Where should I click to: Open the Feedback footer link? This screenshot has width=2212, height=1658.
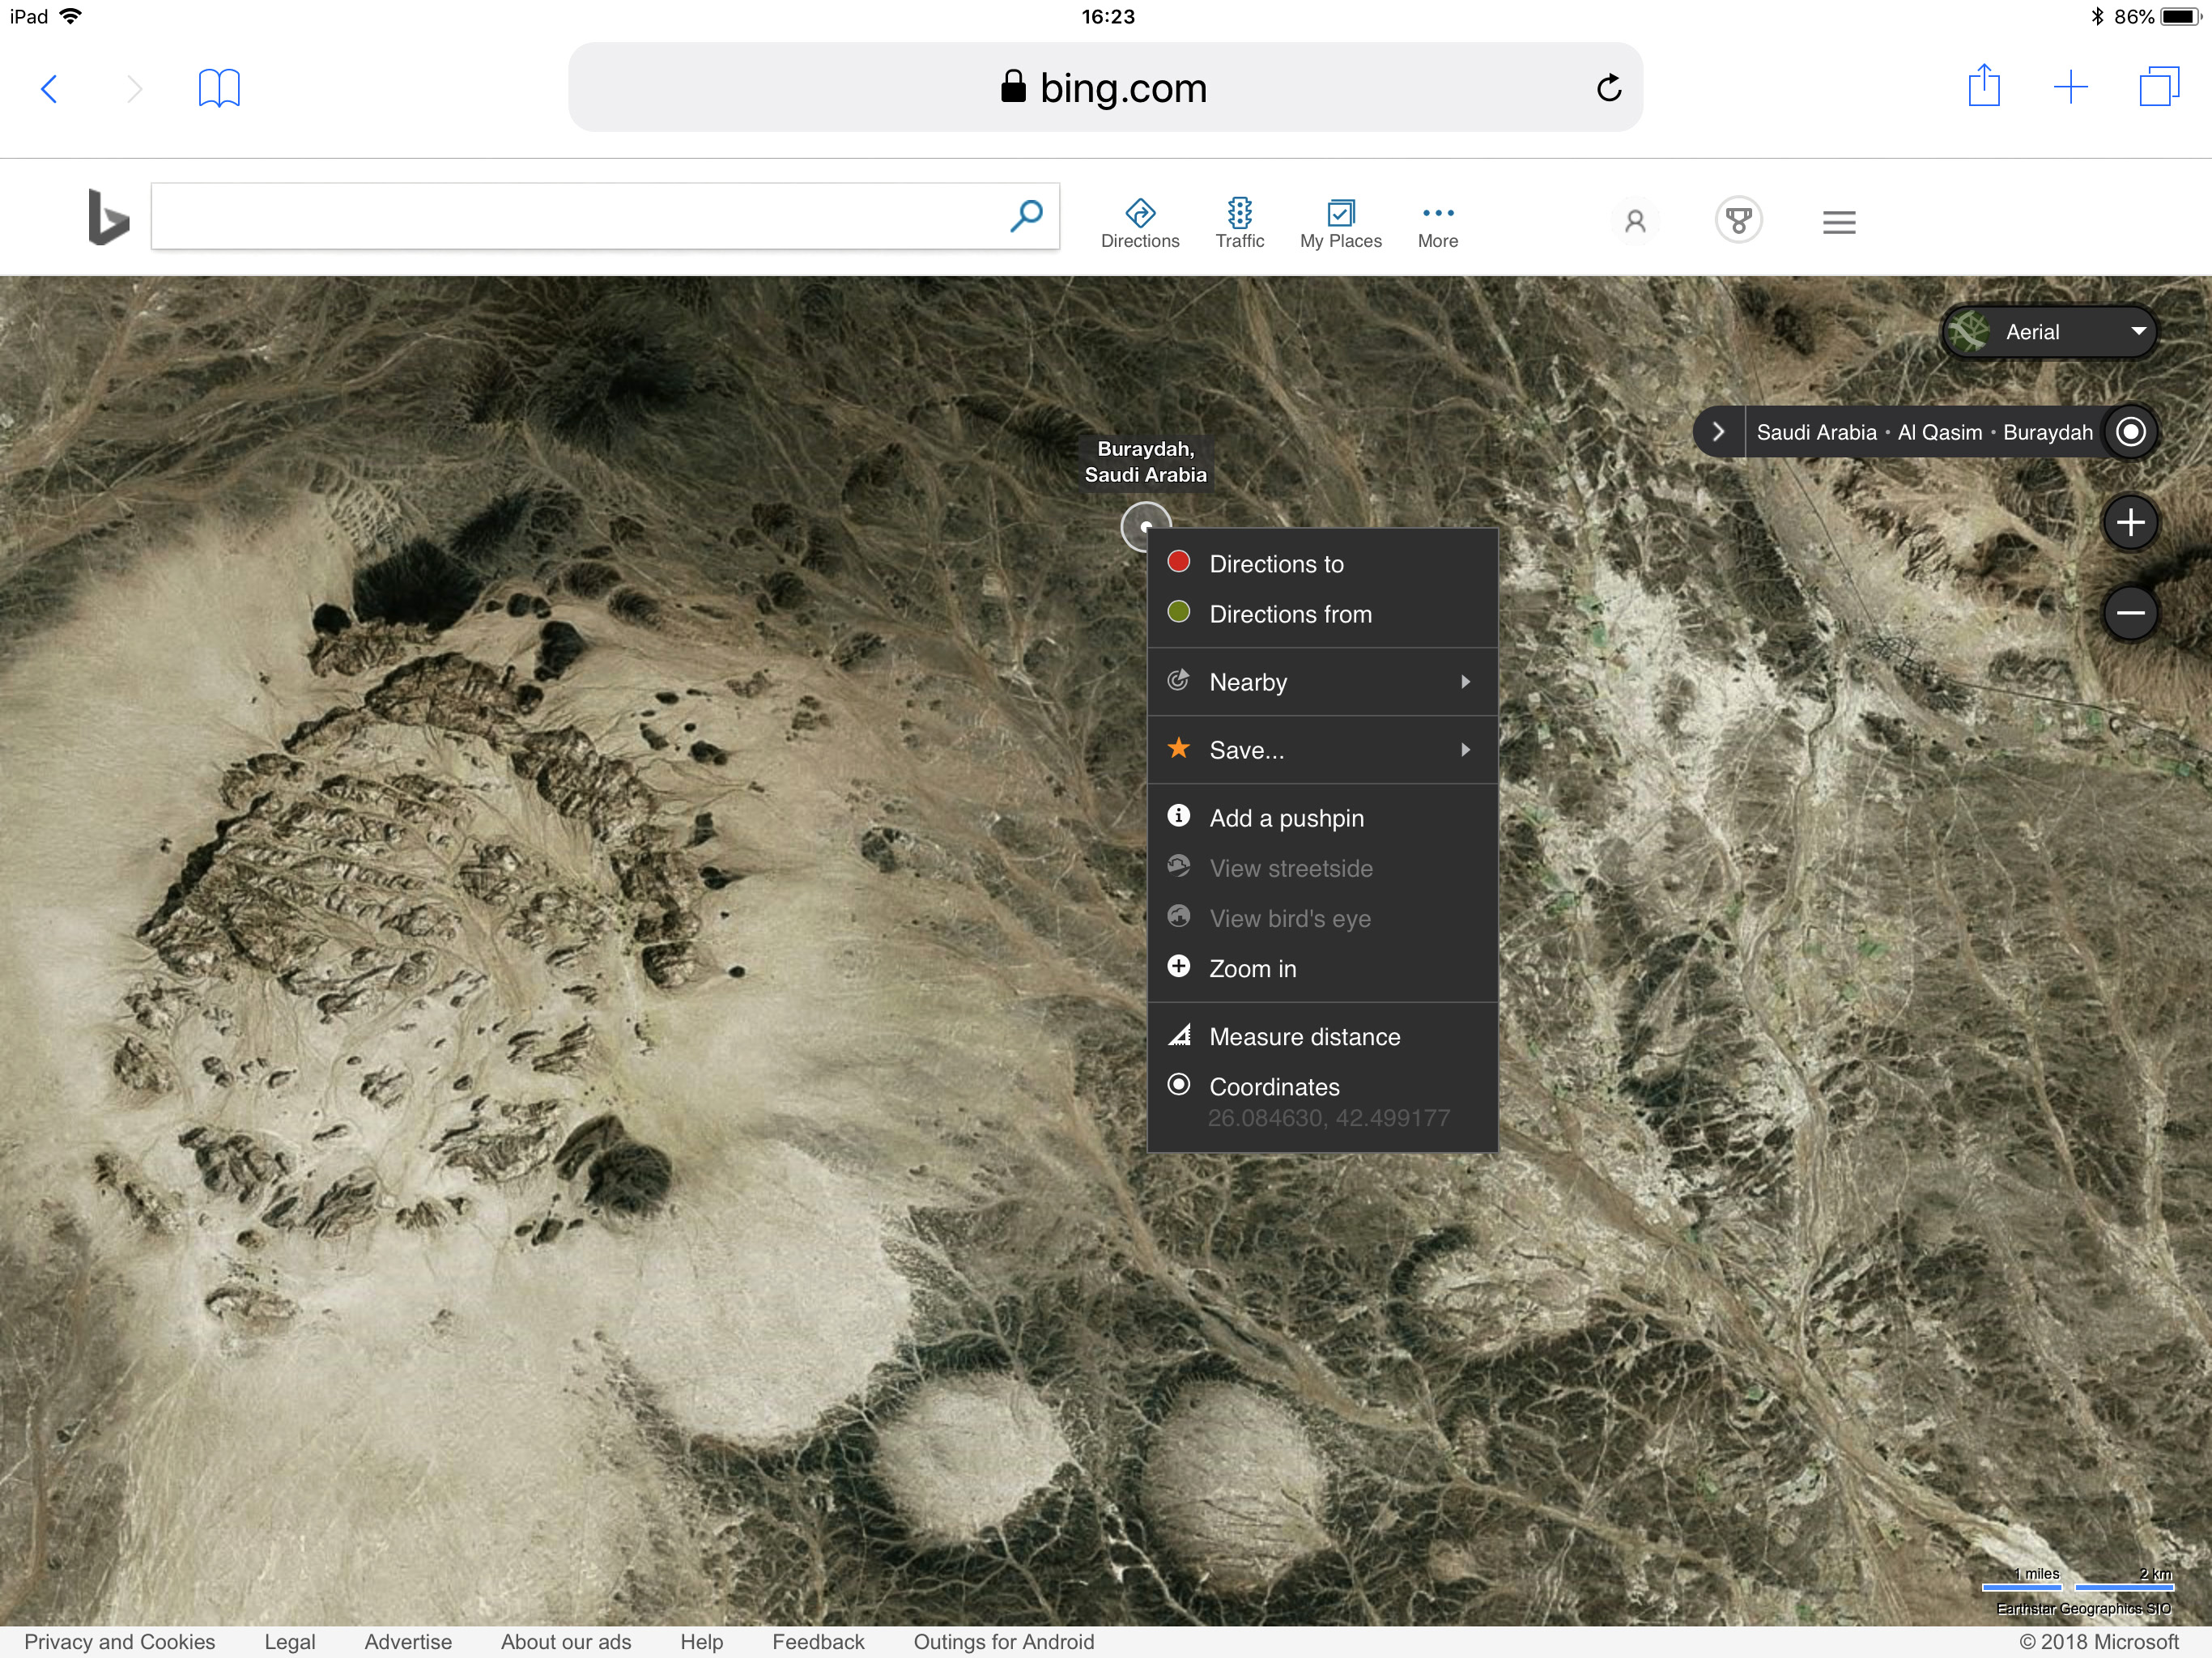click(x=818, y=1642)
